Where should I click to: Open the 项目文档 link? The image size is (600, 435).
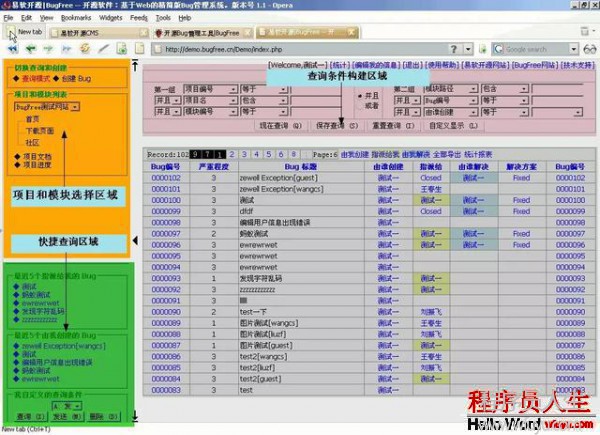coord(37,156)
